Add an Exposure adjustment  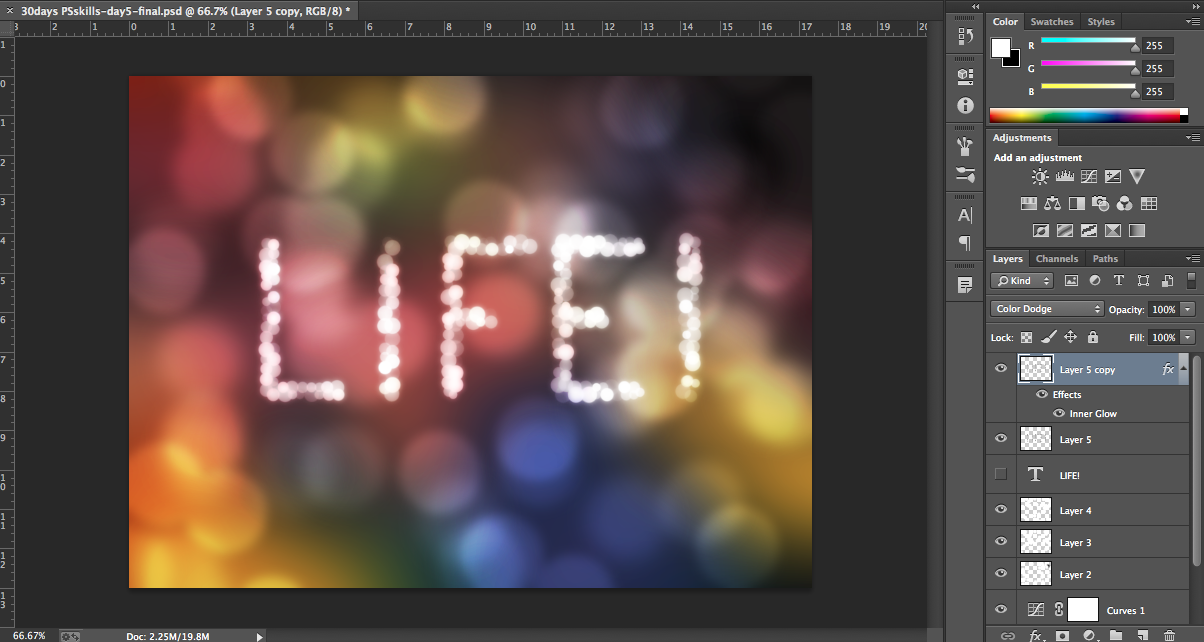pos(1112,177)
